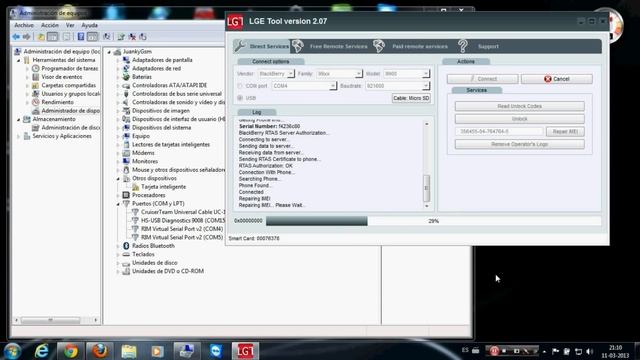Click the Forward arrow in Computer Management toolbar
Image resolution: width=640 pixels, height=360 pixels.
27,37
